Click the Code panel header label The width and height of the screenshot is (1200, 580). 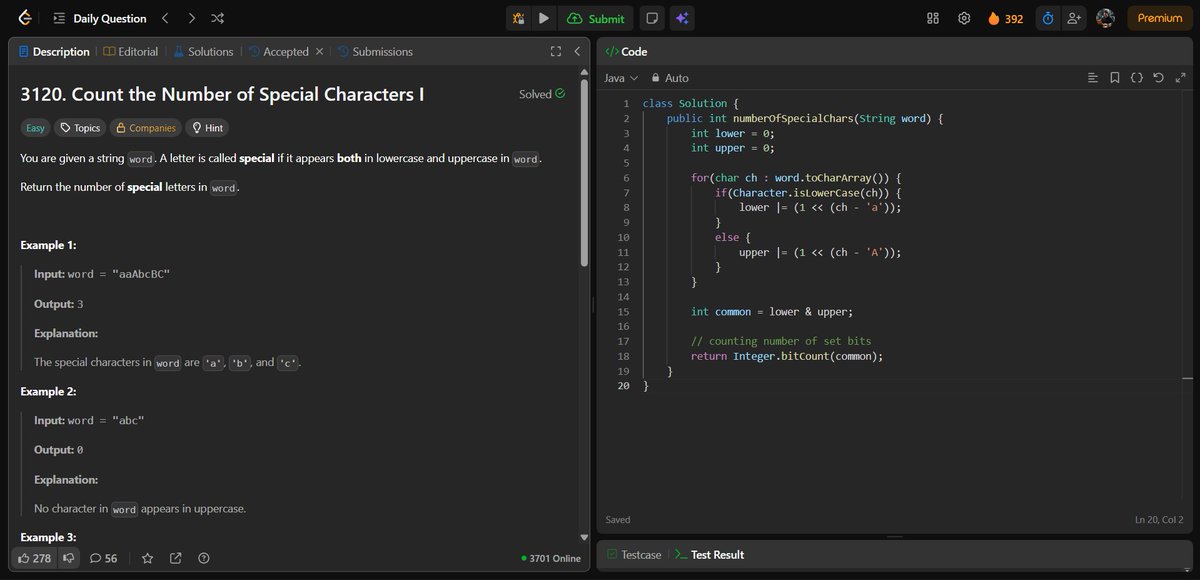click(626, 51)
